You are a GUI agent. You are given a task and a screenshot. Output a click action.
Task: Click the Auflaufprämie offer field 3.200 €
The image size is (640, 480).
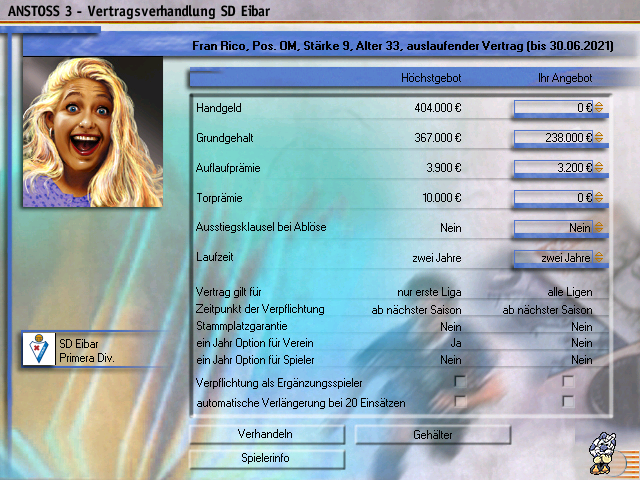553,167
